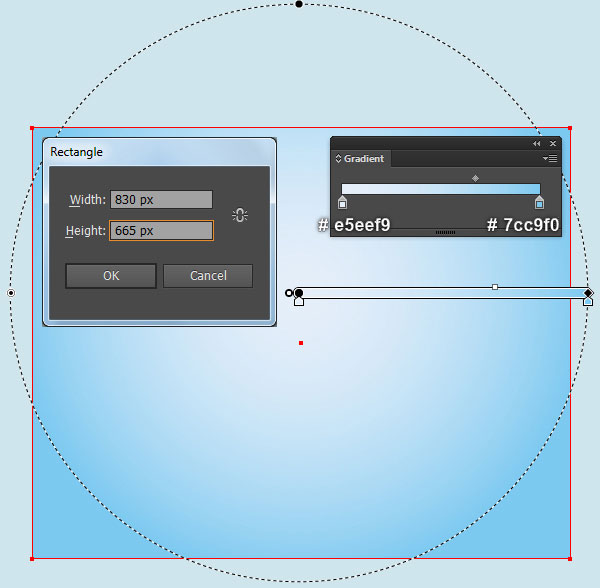Click the rectangle red center point

[x=301, y=343]
